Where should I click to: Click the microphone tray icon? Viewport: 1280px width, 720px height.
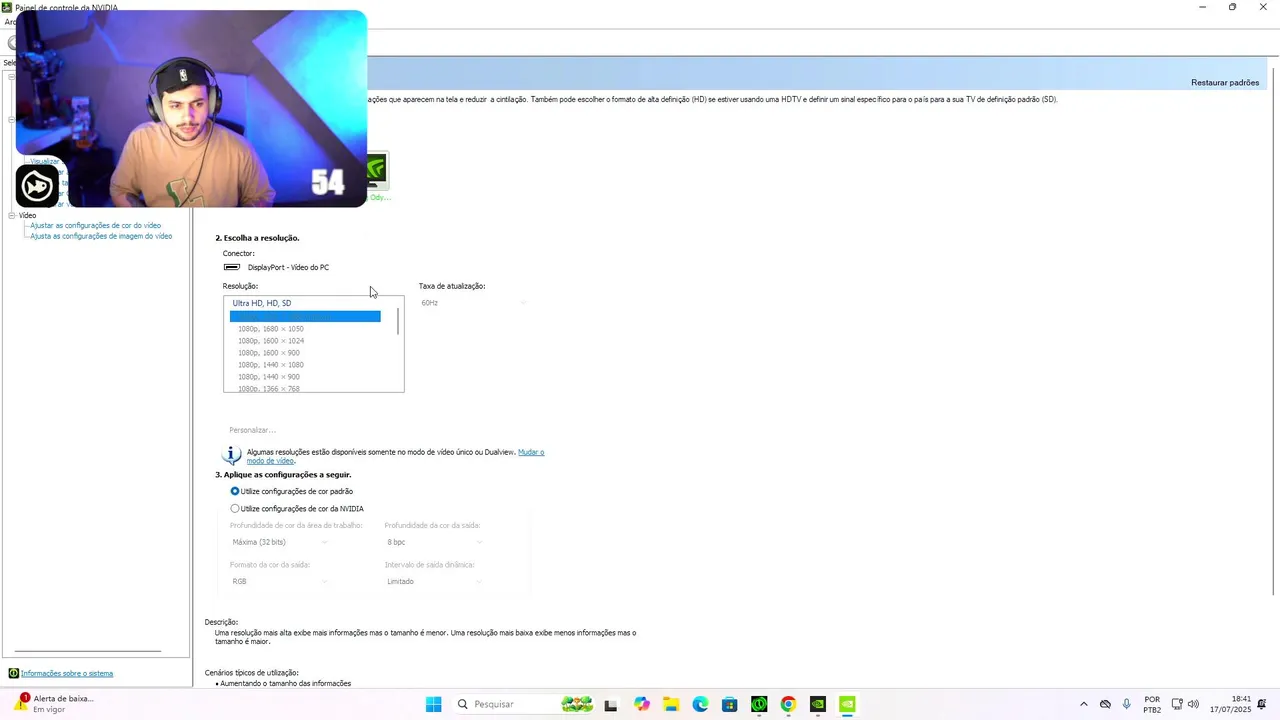click(x=1127, y=704)
